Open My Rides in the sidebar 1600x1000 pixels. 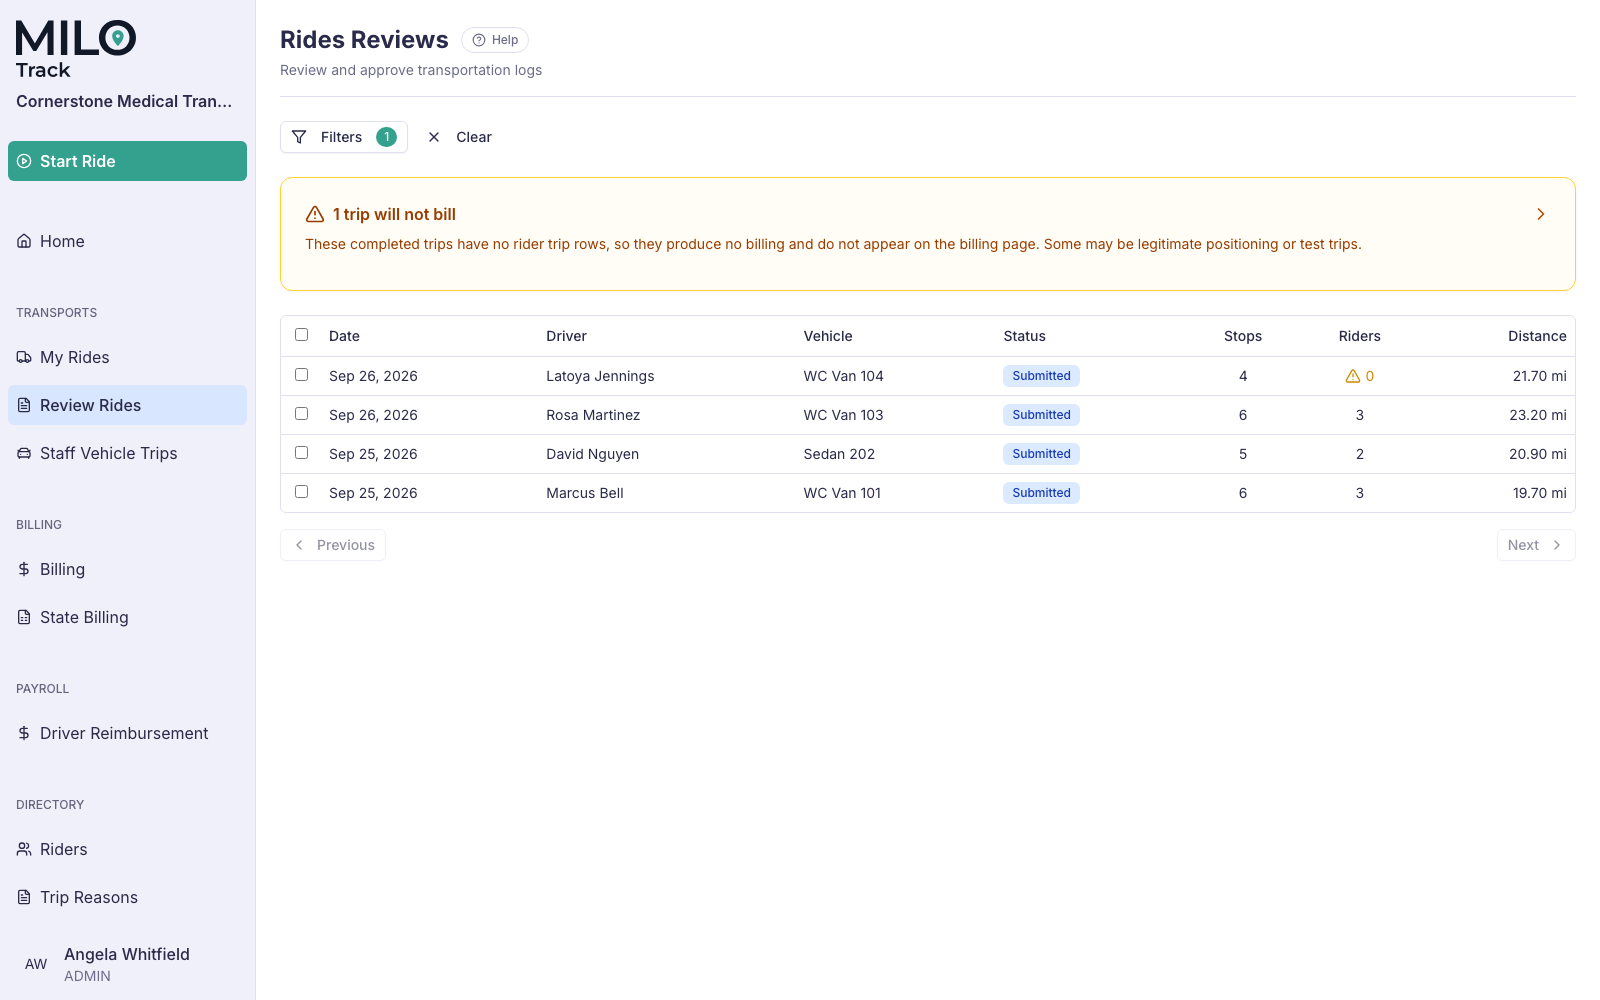click(127, 357)
